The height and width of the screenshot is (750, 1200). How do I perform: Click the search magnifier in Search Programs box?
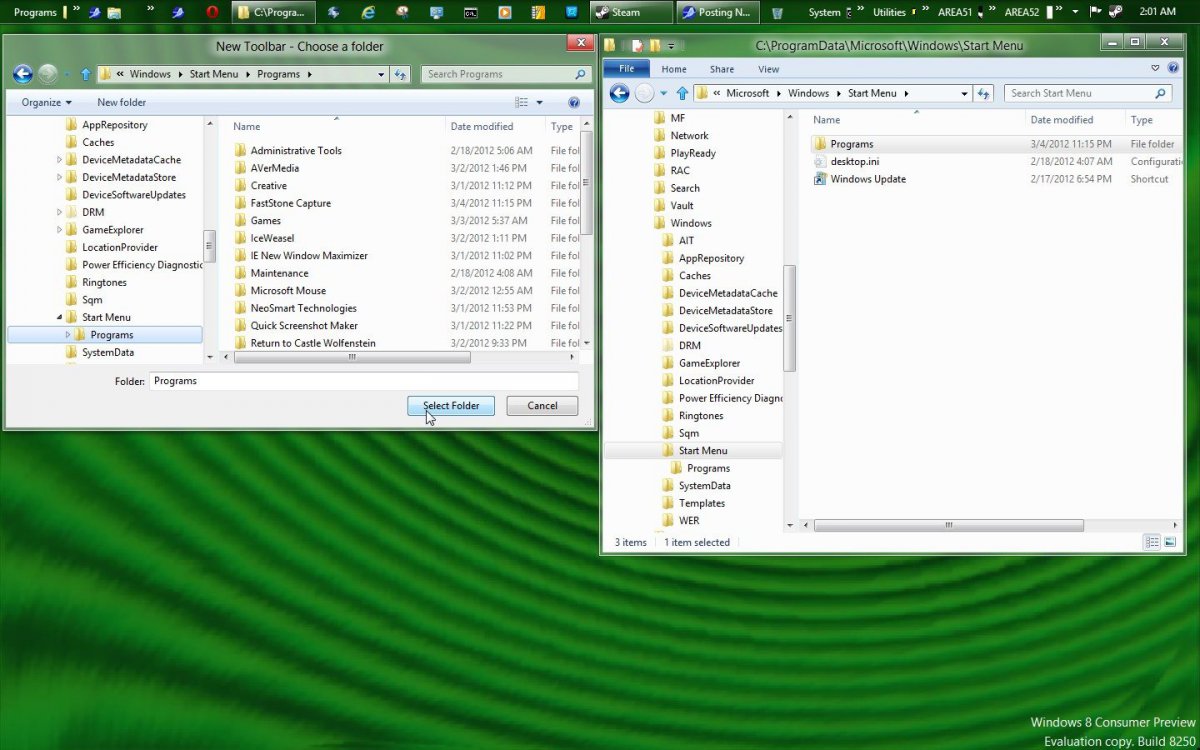tap(580, 74)
